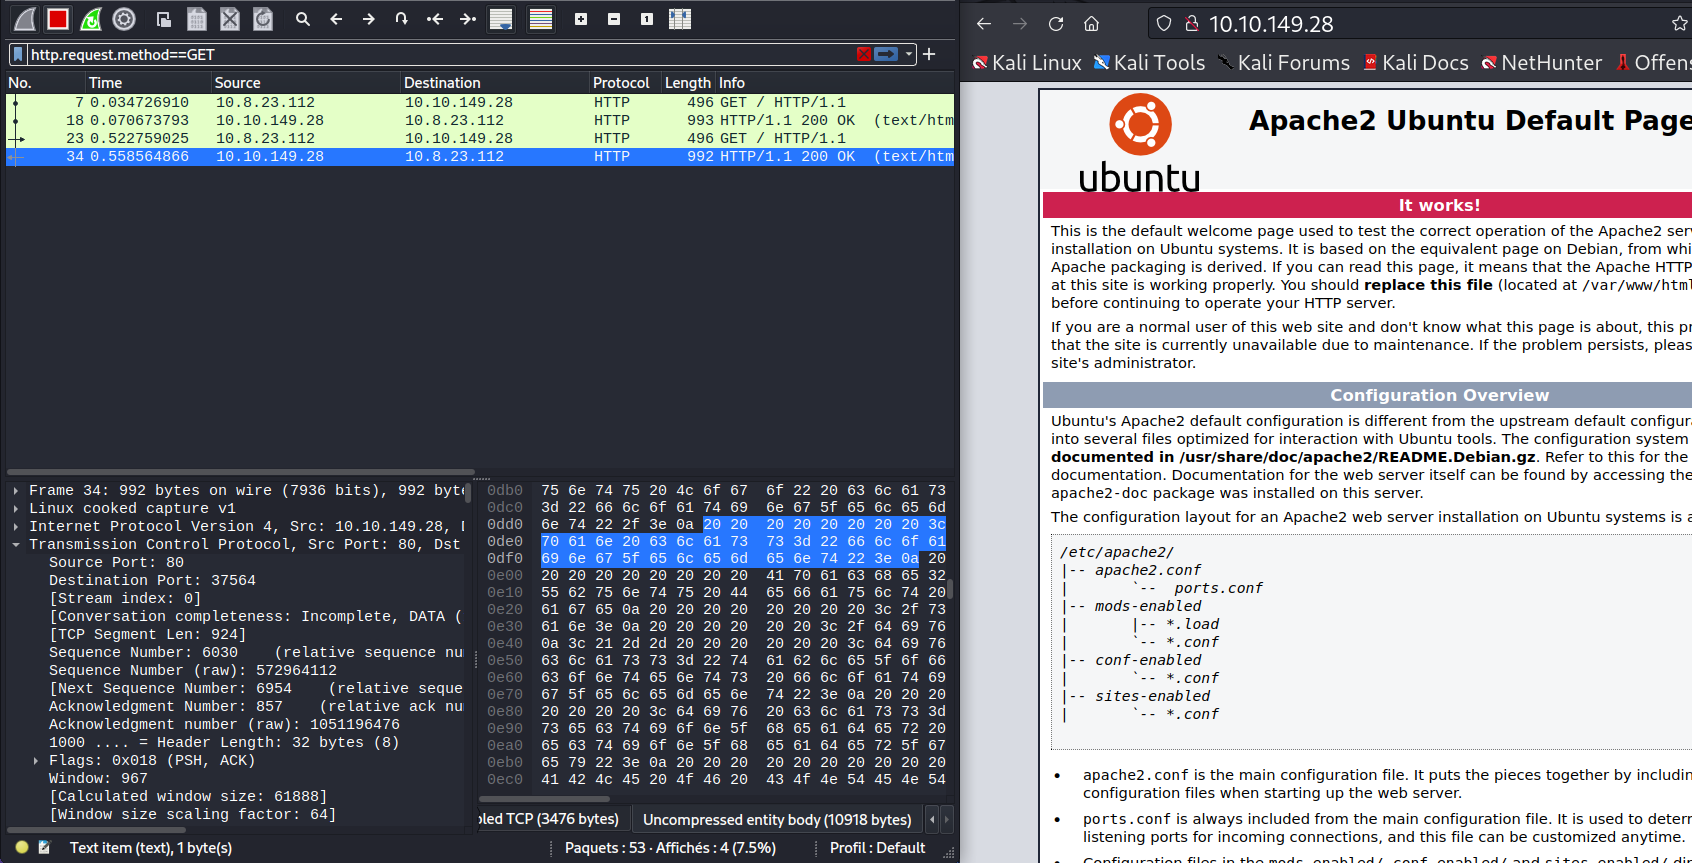The width and height of the screenshot is (1692, 863).
Task: Open Kali Forums bookmark
Action: (1284, 63)
